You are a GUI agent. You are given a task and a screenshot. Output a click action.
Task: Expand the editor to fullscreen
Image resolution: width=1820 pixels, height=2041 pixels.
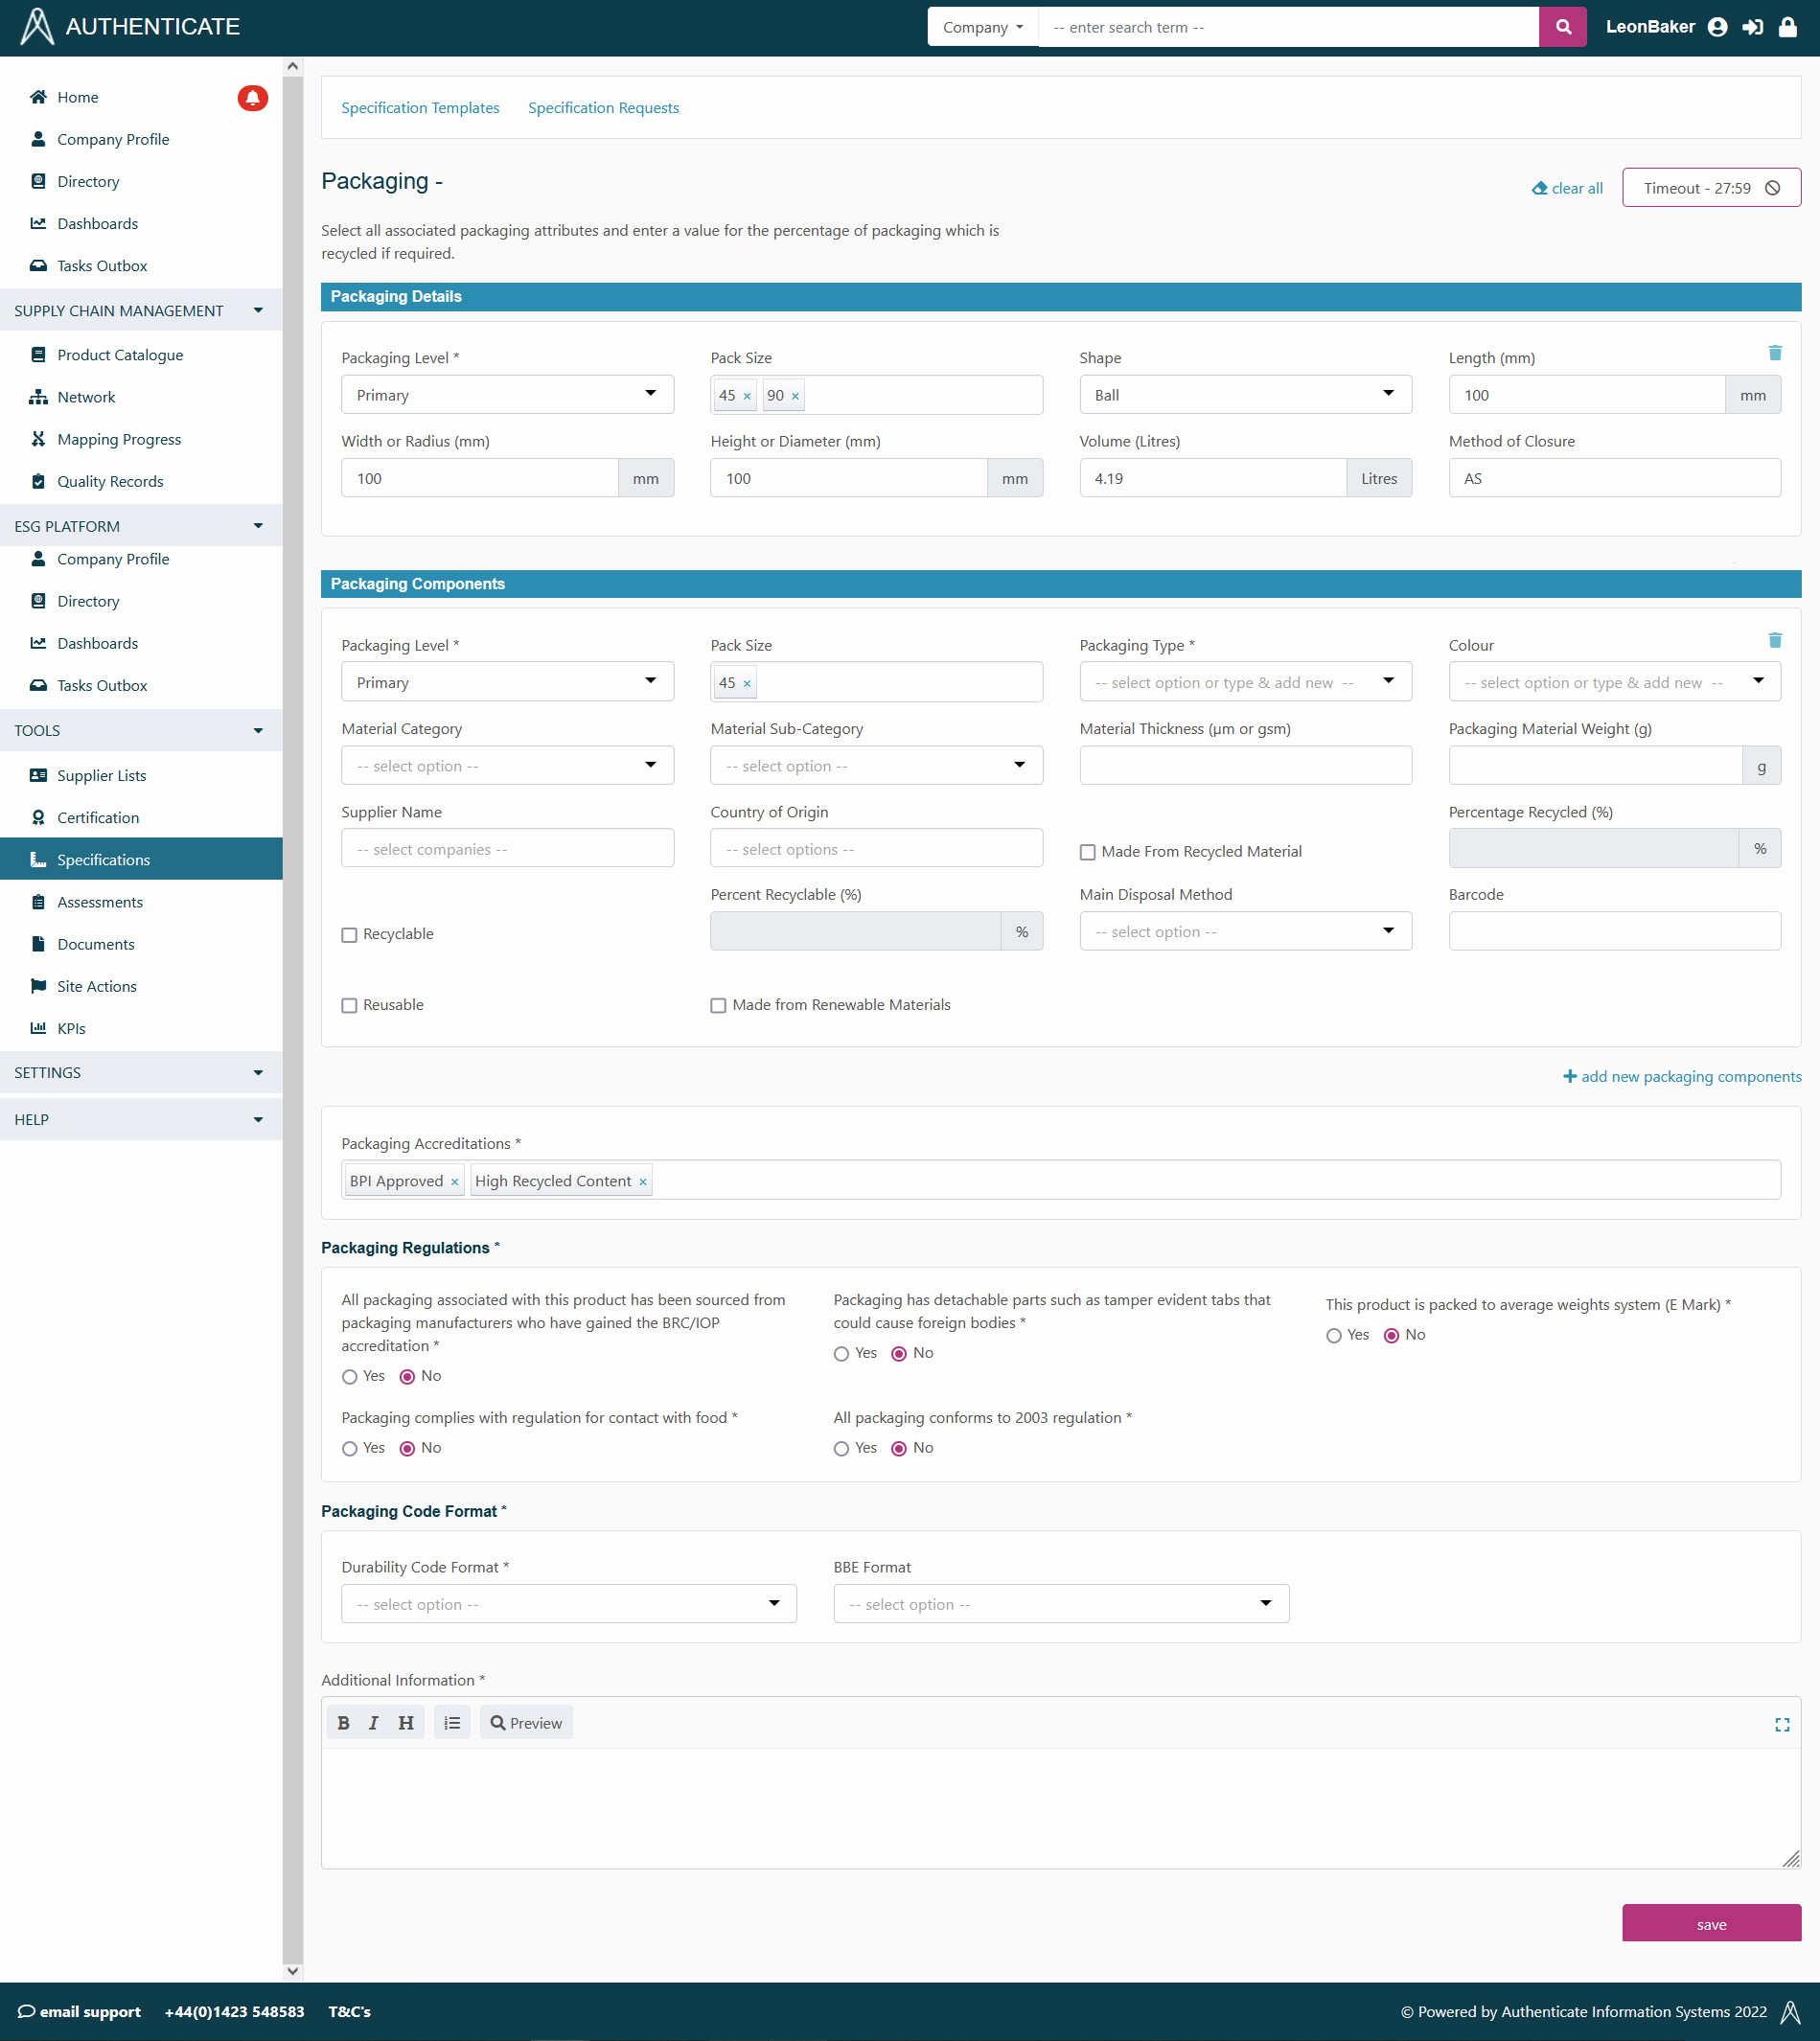pos(1781,1725)
